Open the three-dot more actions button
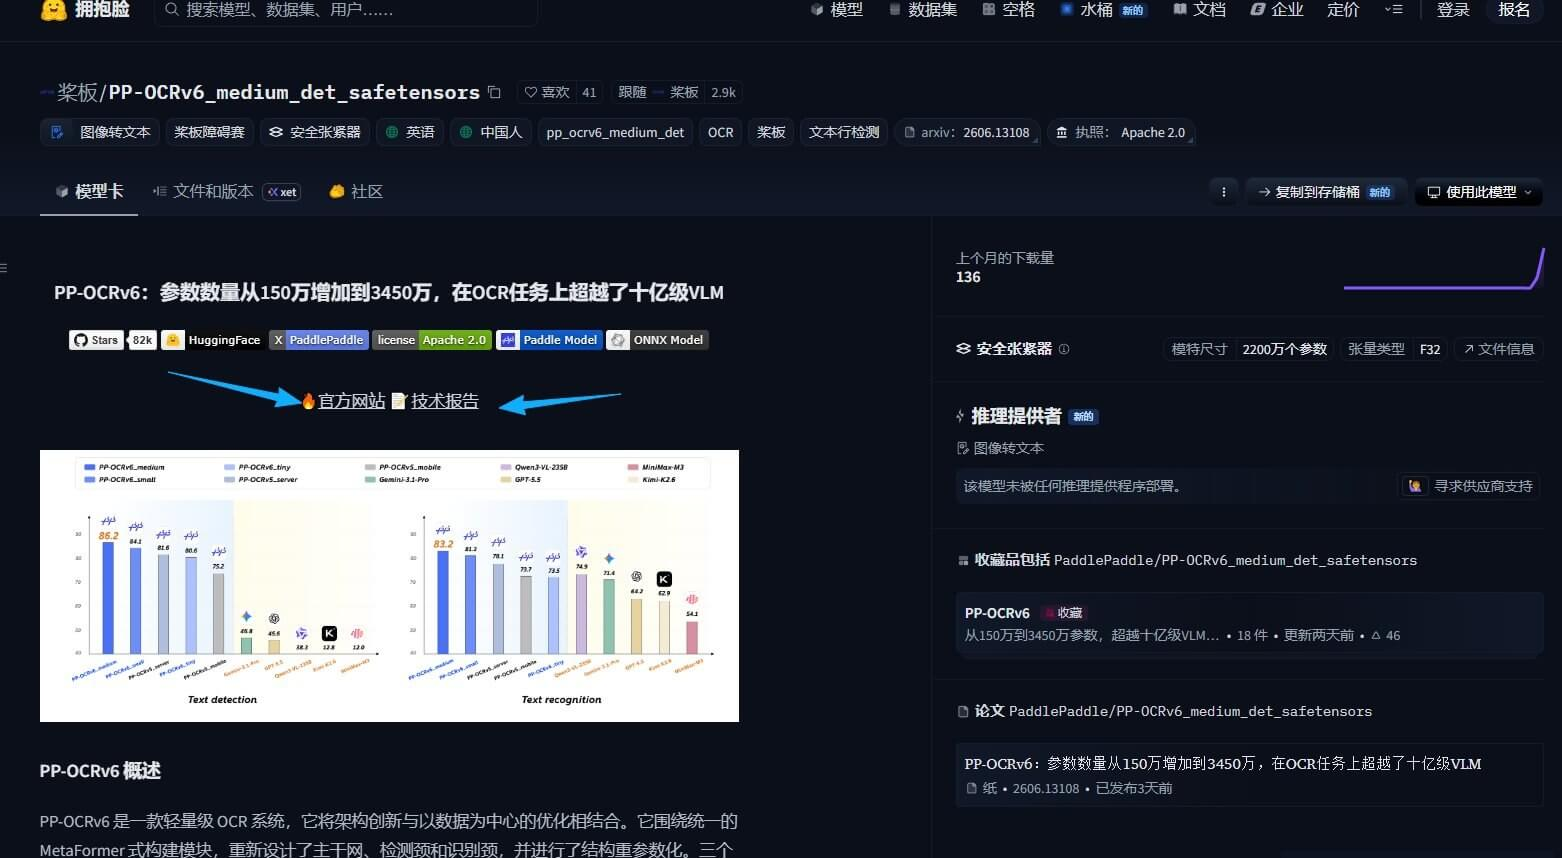Image resolution: width=1562 pixels, height=858 pixels. click(x=1223, y=192)
